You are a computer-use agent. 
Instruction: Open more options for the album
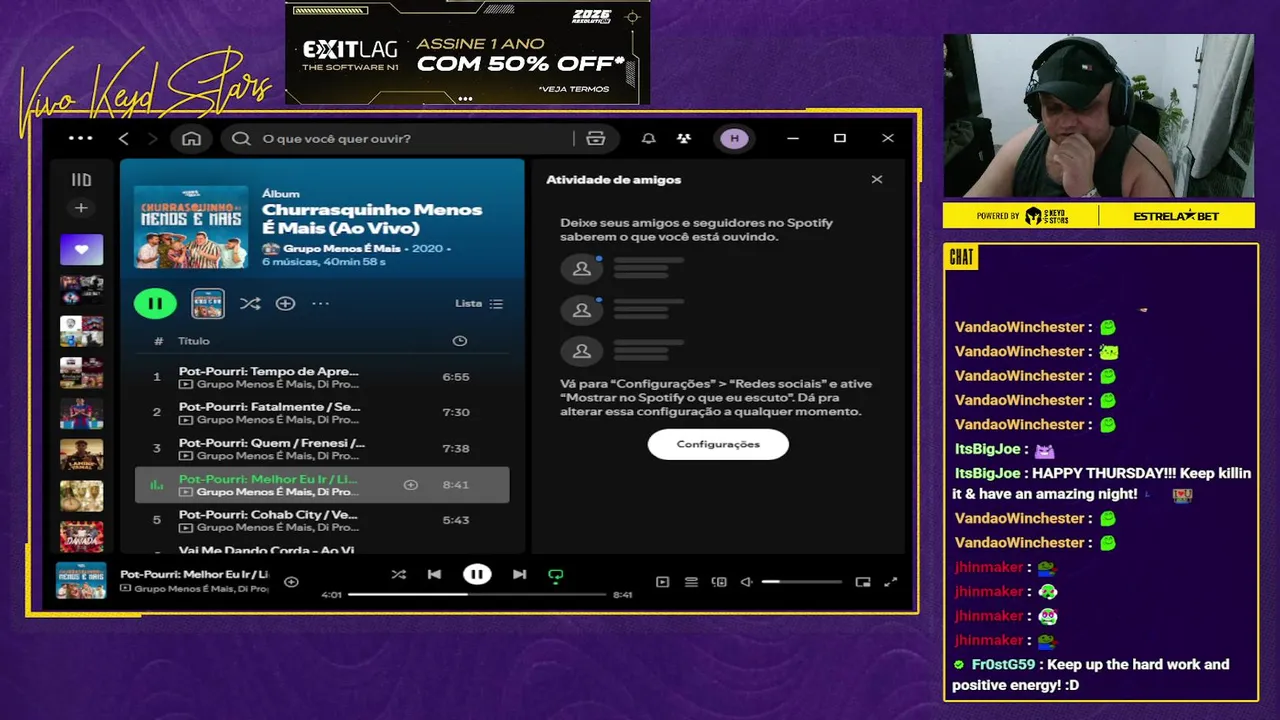(320, 303)
